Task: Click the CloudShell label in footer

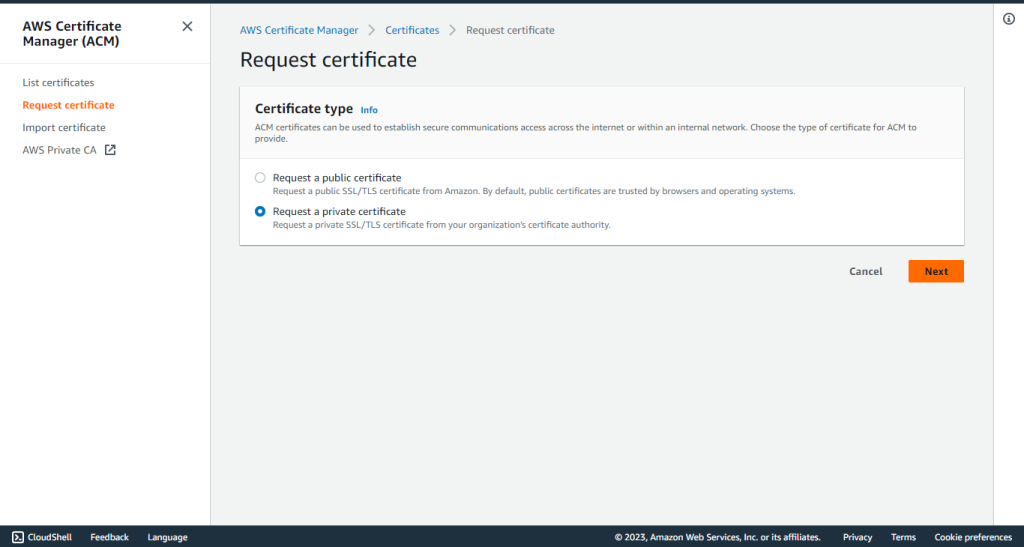Action: click(x=50, y=537)
